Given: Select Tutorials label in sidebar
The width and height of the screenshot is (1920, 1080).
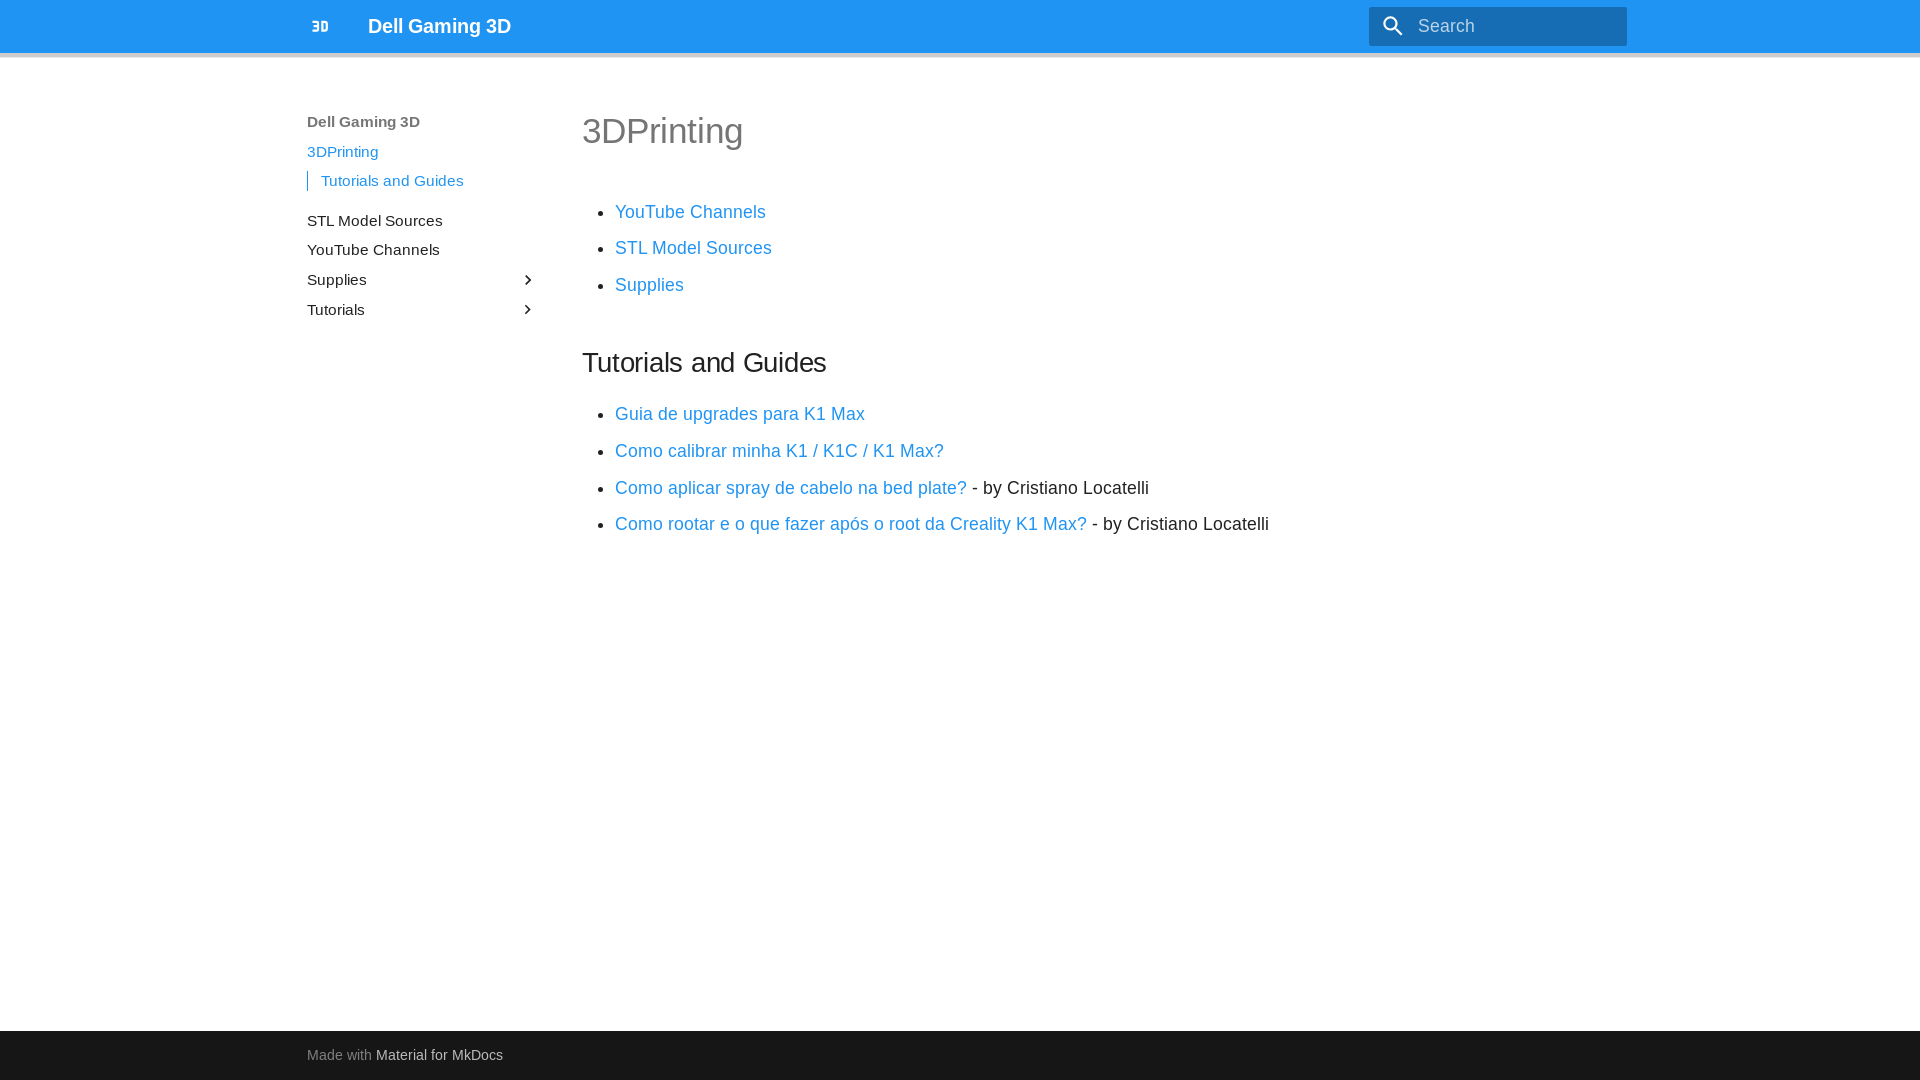Looking at the screenshot, I should (x=336, y=310).
